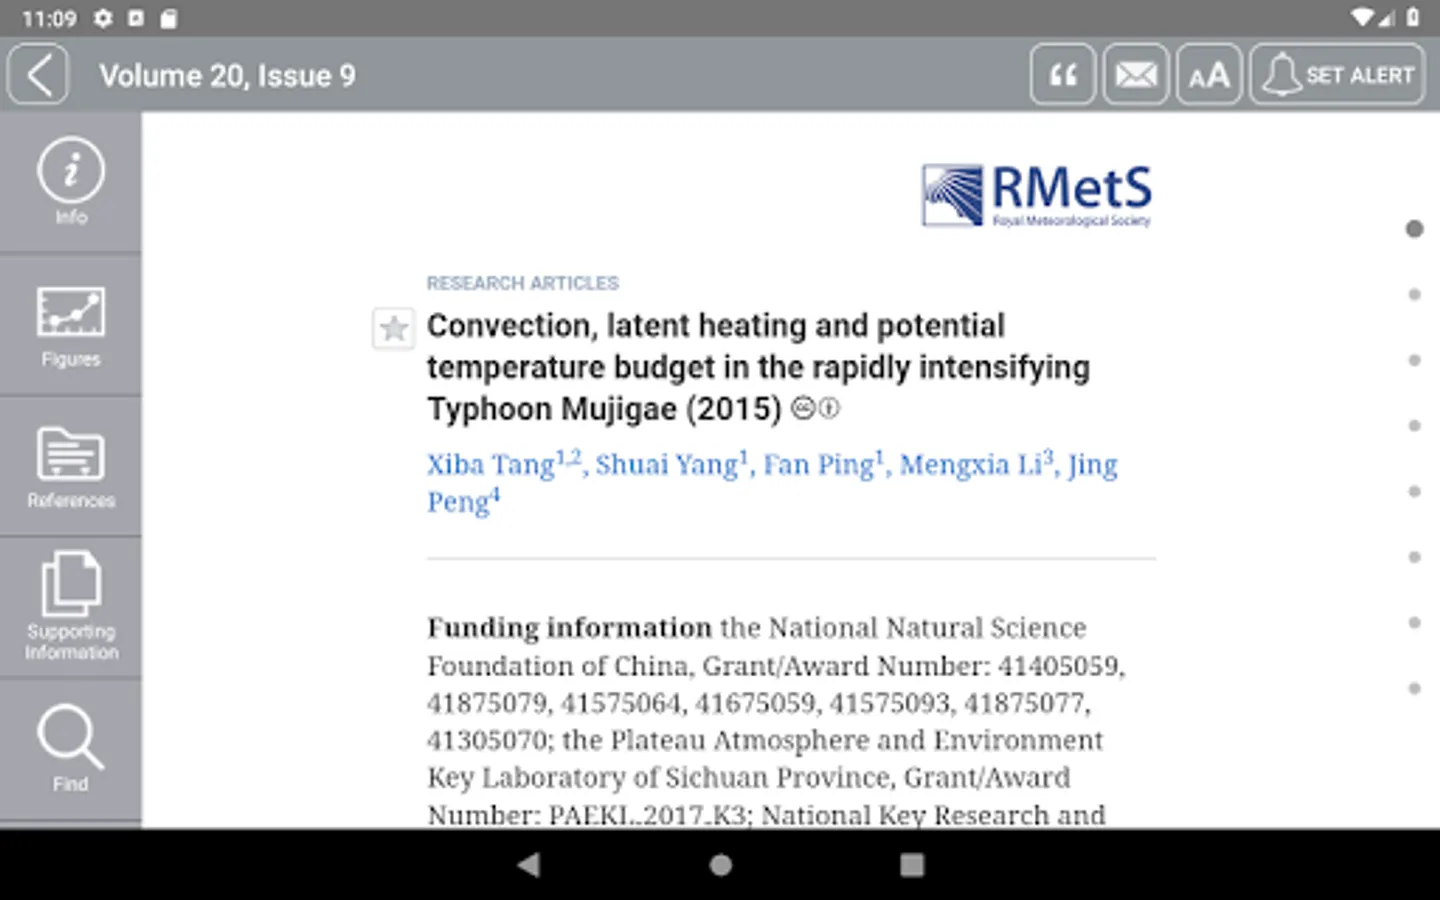This screenshot has width=1440, height=900.
Task: Jump to sixth section dot marker
Action: coord(1414,557)
